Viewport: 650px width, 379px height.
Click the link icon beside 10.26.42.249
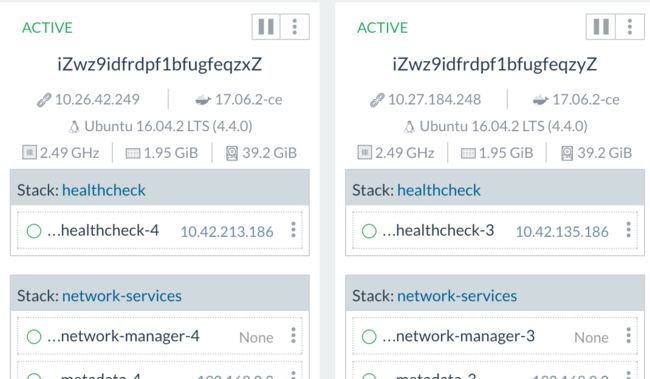pos(44,100)
